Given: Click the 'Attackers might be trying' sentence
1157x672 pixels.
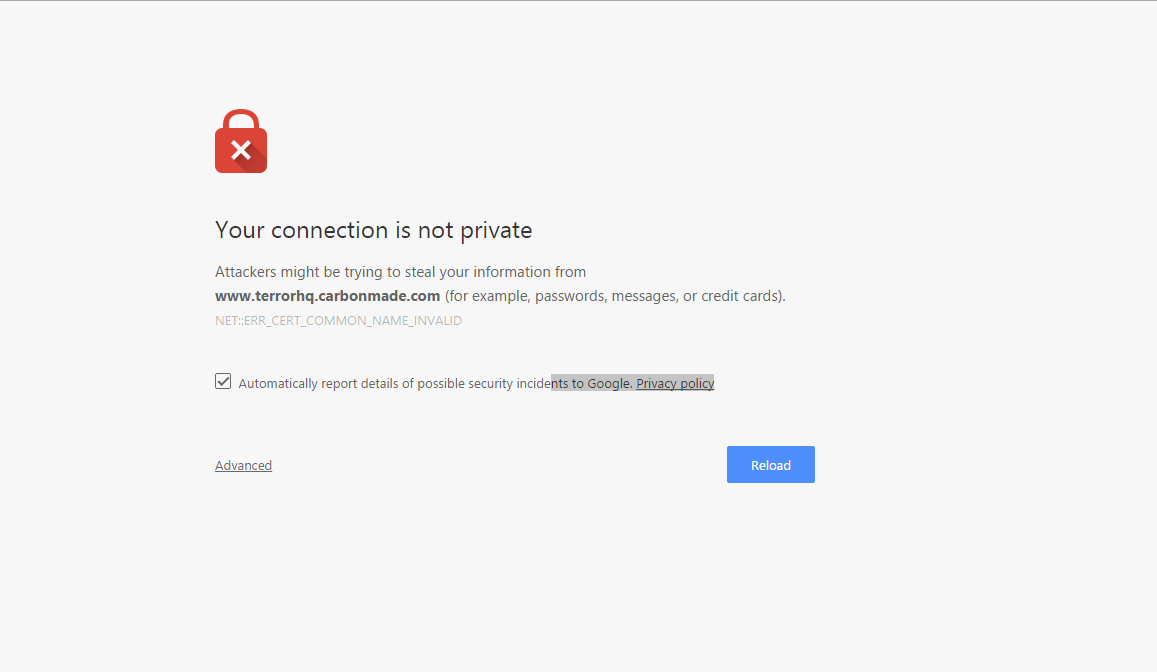Looking at the screenshot, I should pos(400,272).
